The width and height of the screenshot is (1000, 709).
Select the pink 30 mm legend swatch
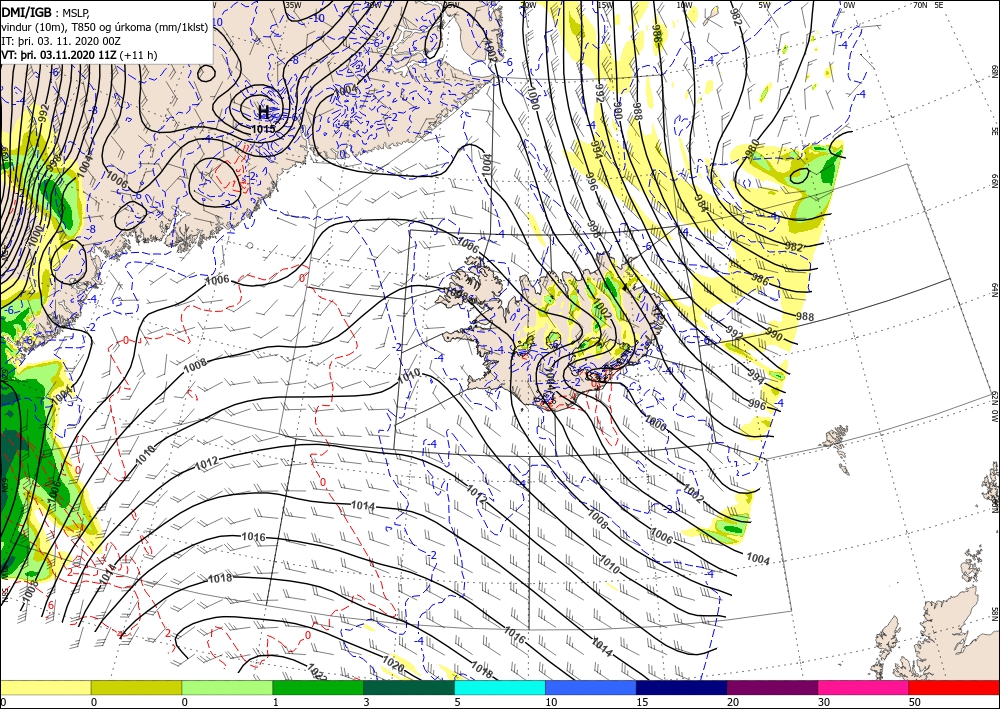[x=864, y=687]
